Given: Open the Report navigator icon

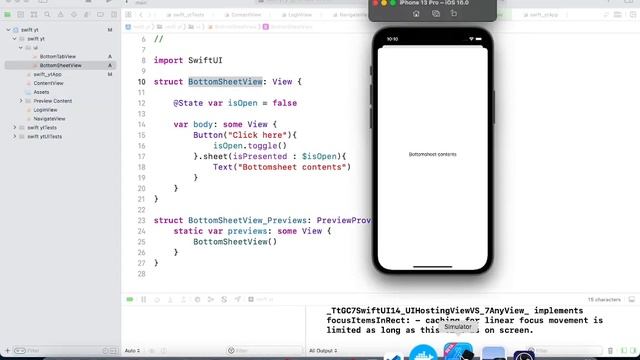Looking at the screenshot, I should [x=113, y=15].
